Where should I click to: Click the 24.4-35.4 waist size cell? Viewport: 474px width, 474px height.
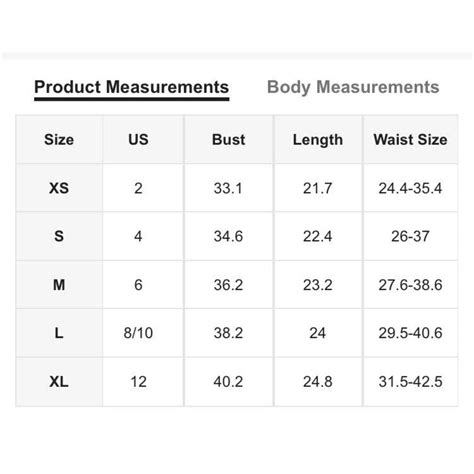tap(410, 188)
